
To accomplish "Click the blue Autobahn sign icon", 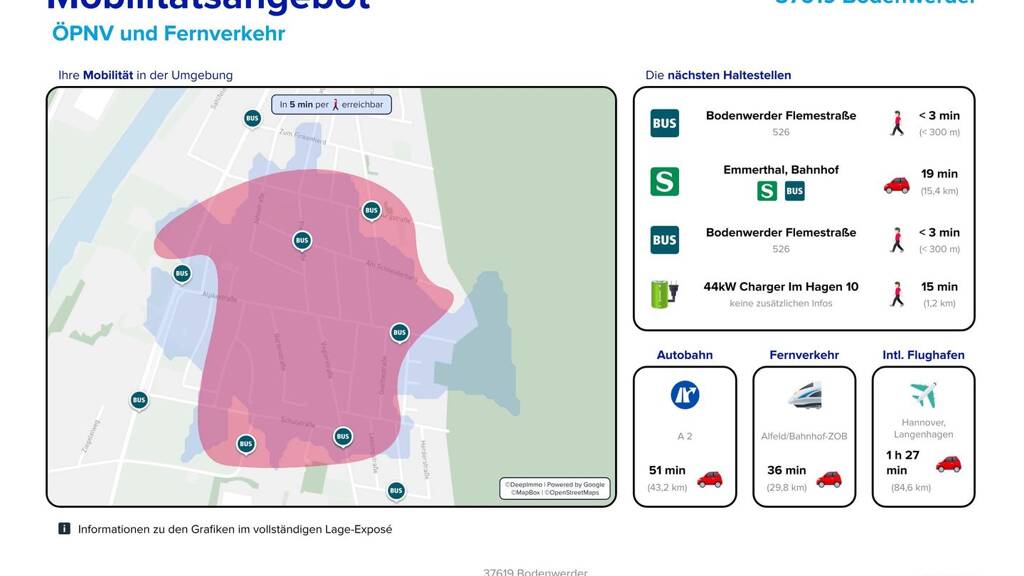I will pyautogui.click(x=685, y=395).
